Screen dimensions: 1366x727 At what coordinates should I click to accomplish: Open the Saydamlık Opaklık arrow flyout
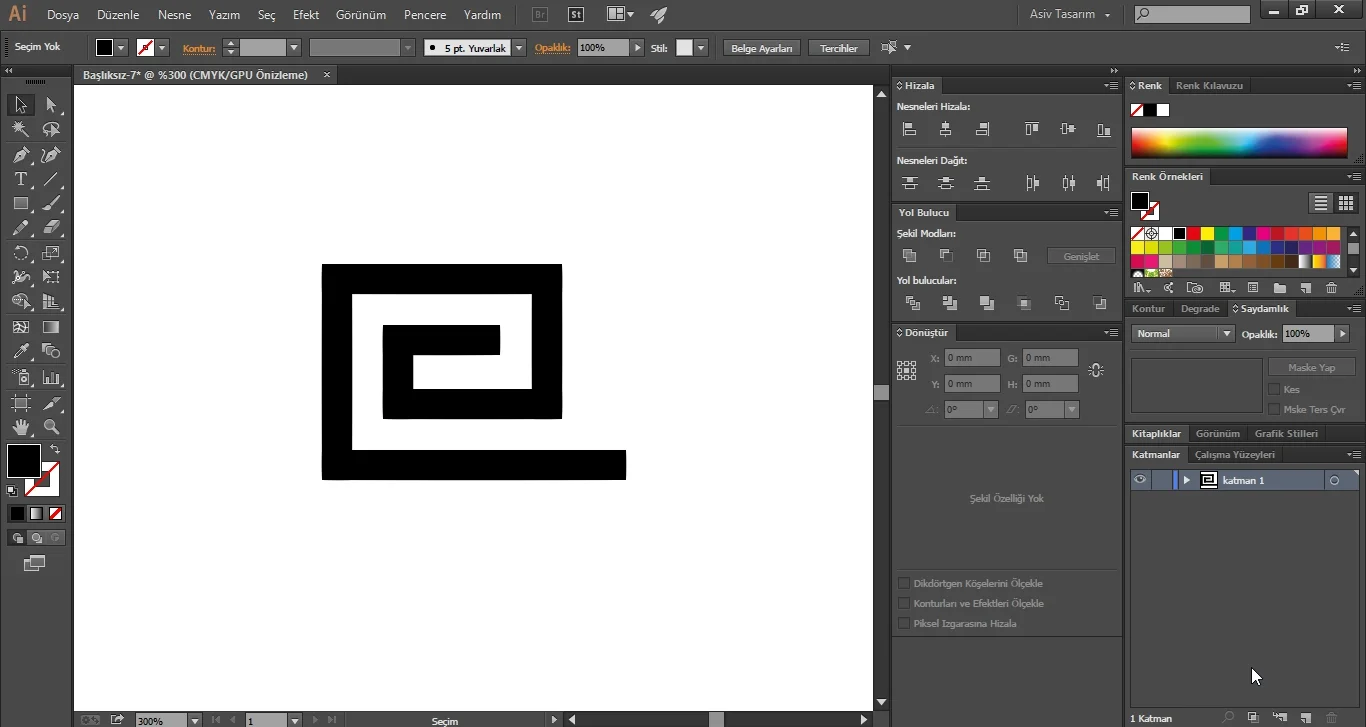tap(1342, 334)
